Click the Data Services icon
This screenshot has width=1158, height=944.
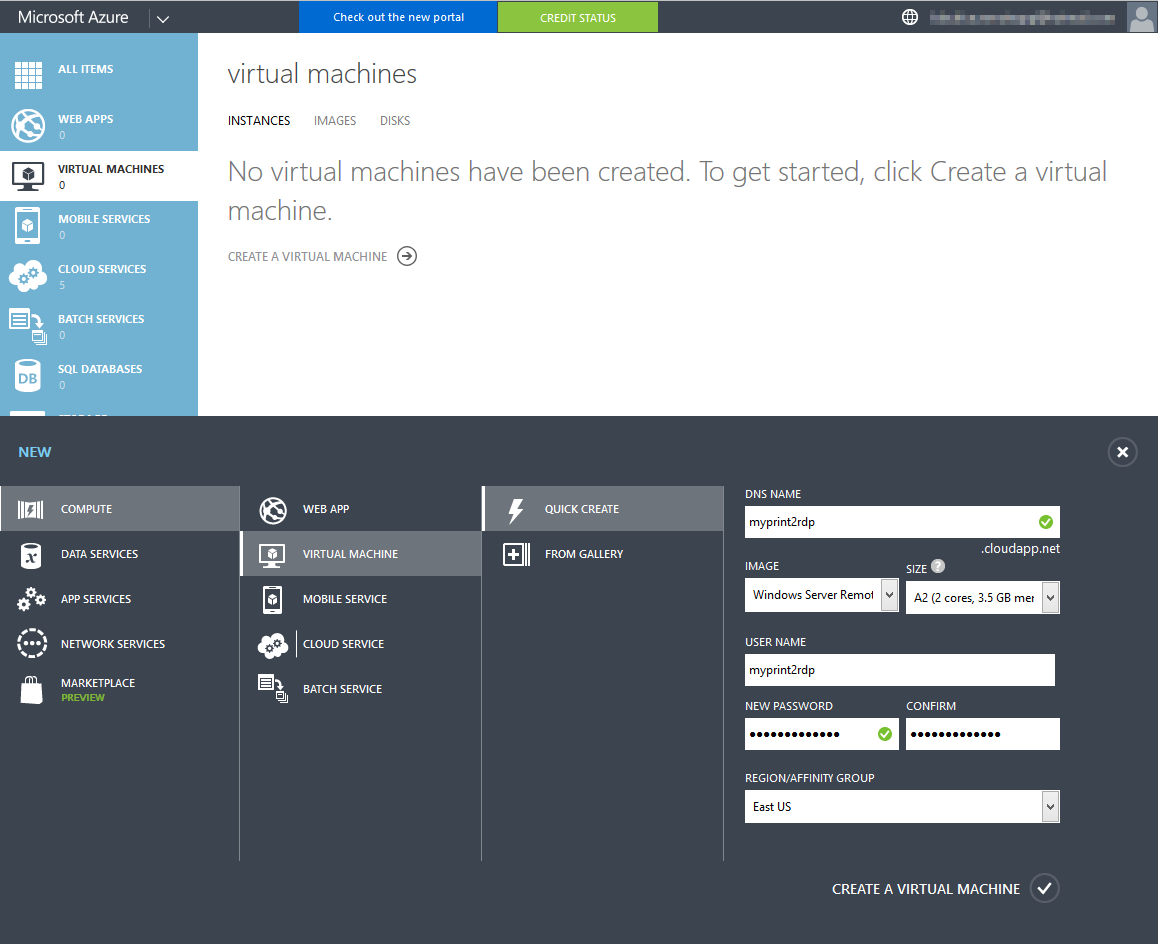coord(31,555)
